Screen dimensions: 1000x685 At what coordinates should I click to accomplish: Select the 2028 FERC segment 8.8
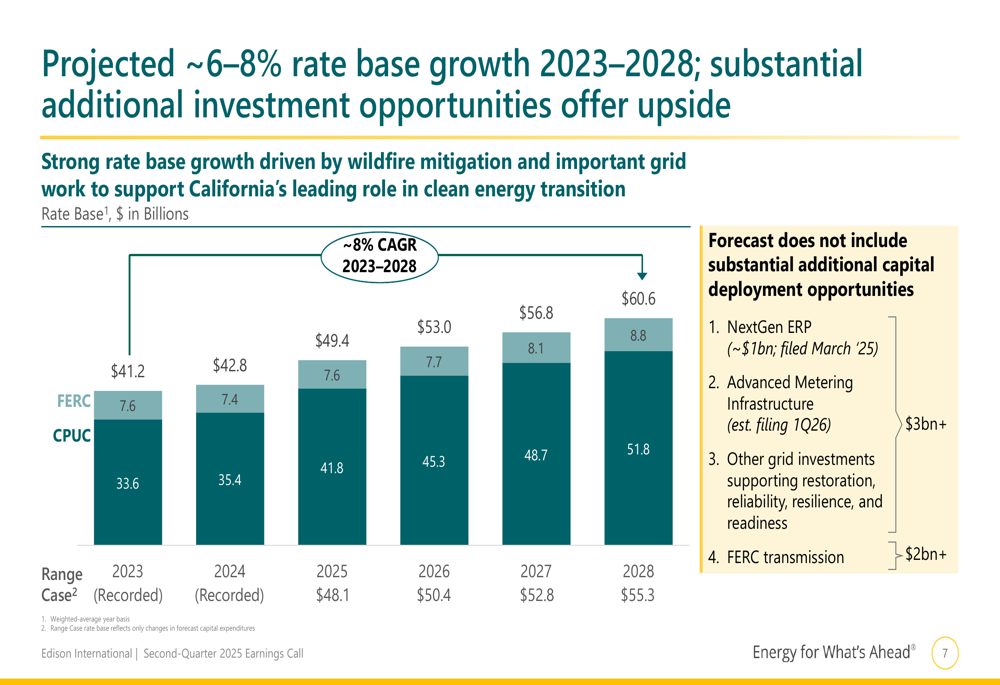click(x=638, y=335)
